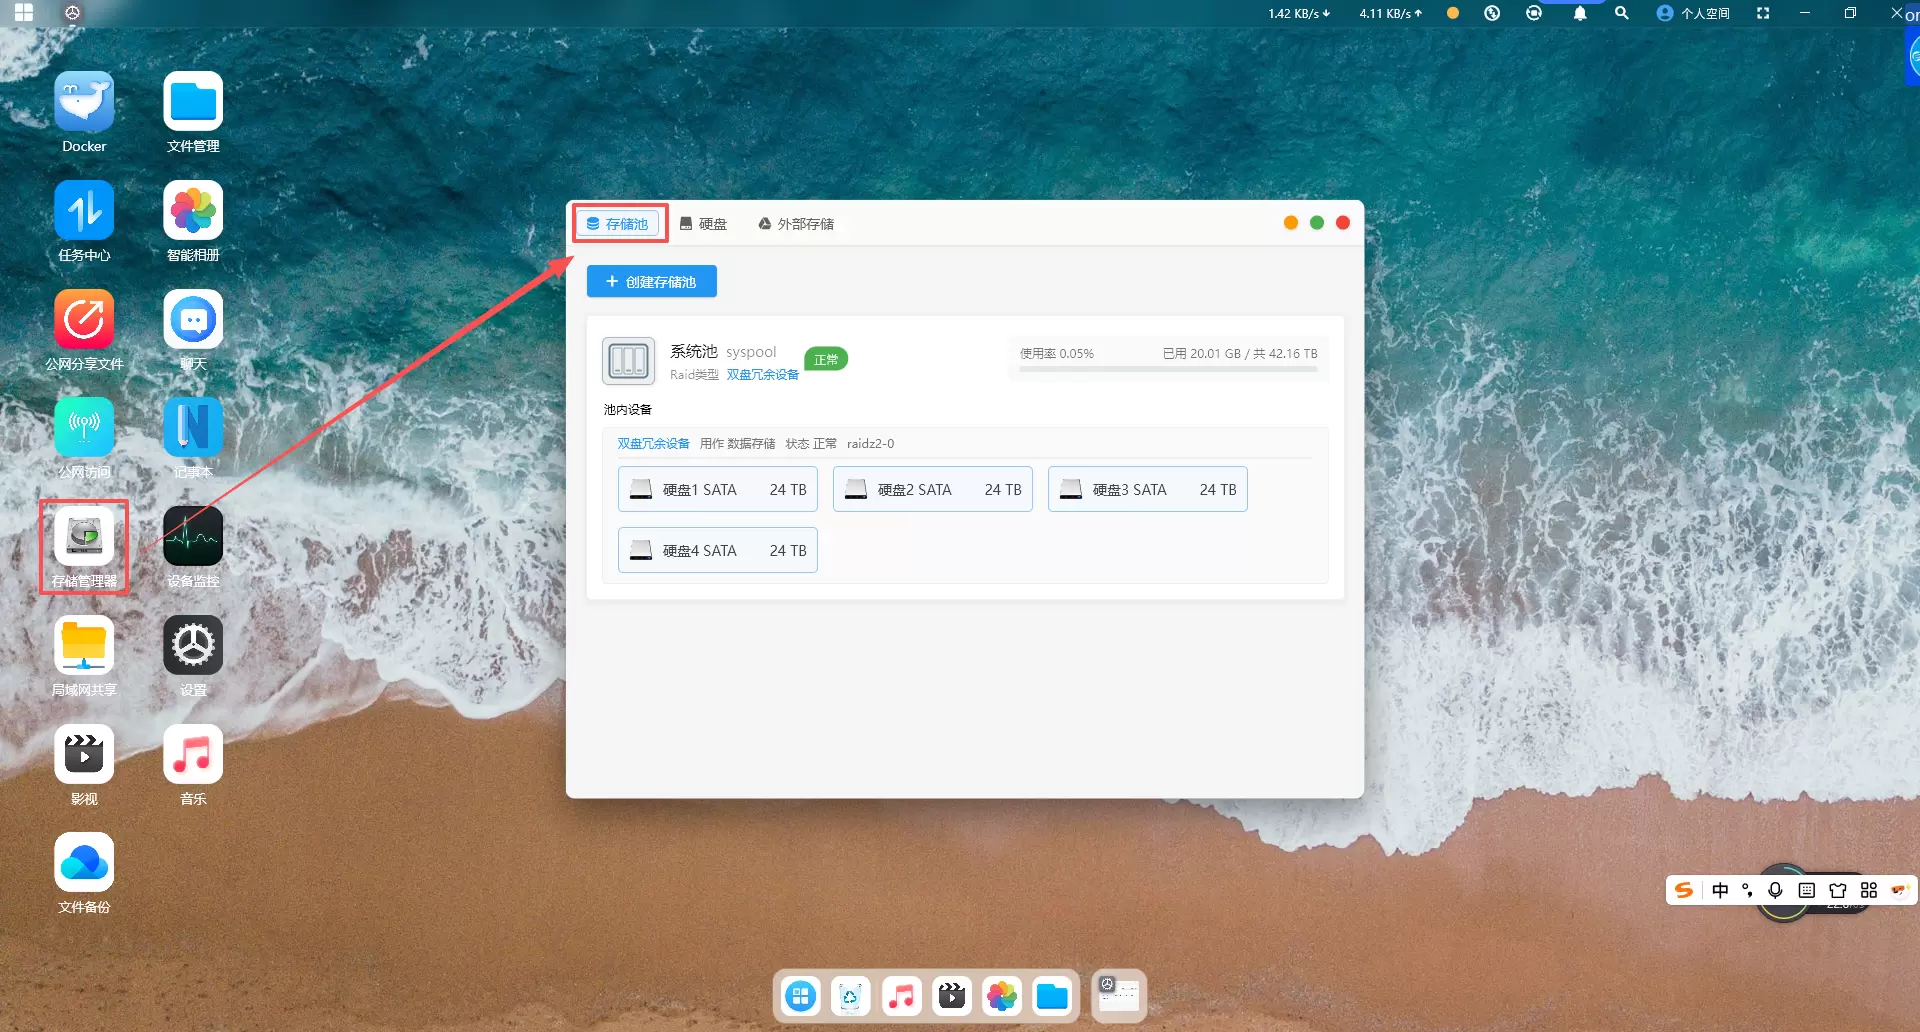1920x1032 pixels.
Task: Open the Docker app icon
Action: pos(84,102)
